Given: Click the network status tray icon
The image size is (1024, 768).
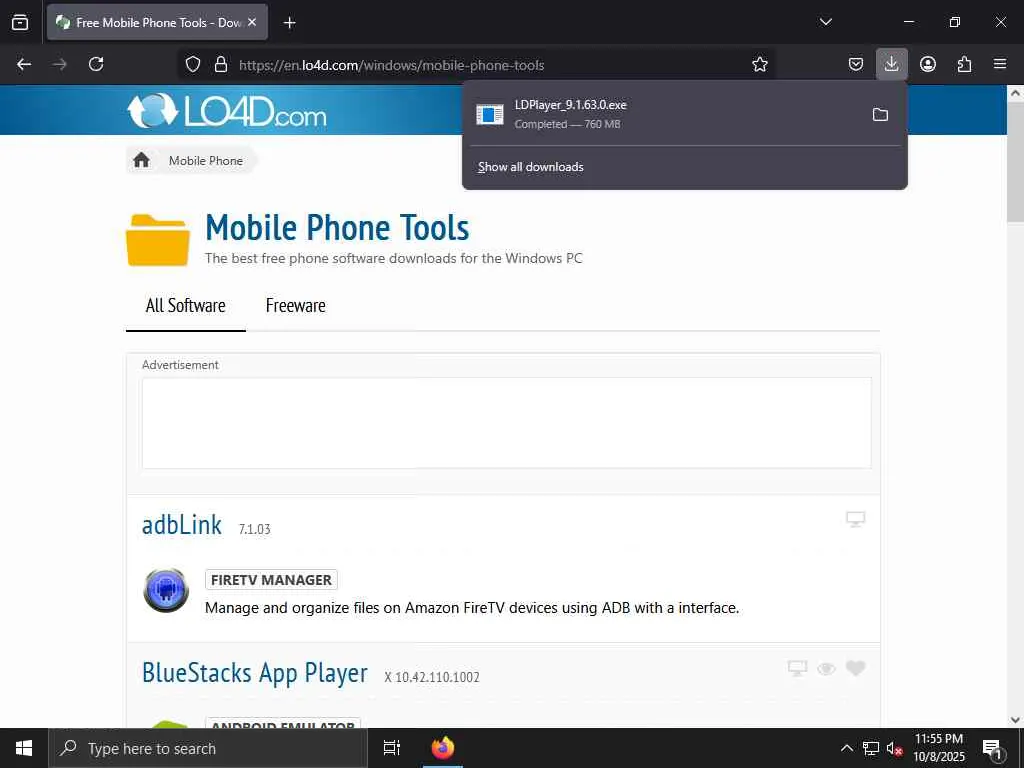Looking at the screenshot, I should coord(871,748).
